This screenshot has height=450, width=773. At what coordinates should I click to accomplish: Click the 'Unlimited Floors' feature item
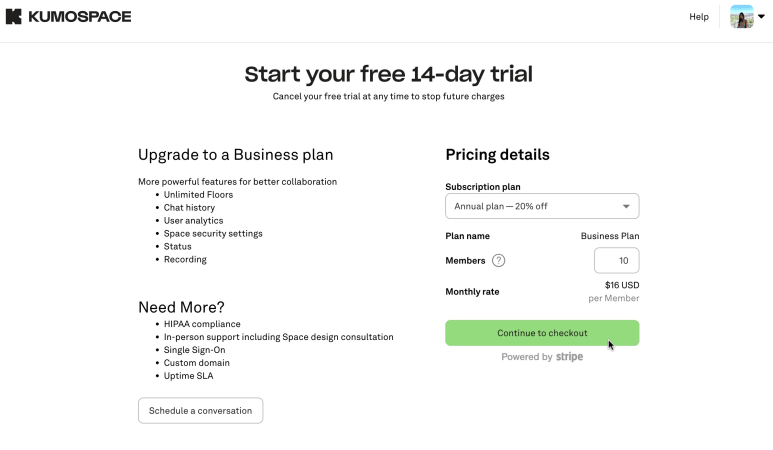pyautogui.click(x=198, y=195)
